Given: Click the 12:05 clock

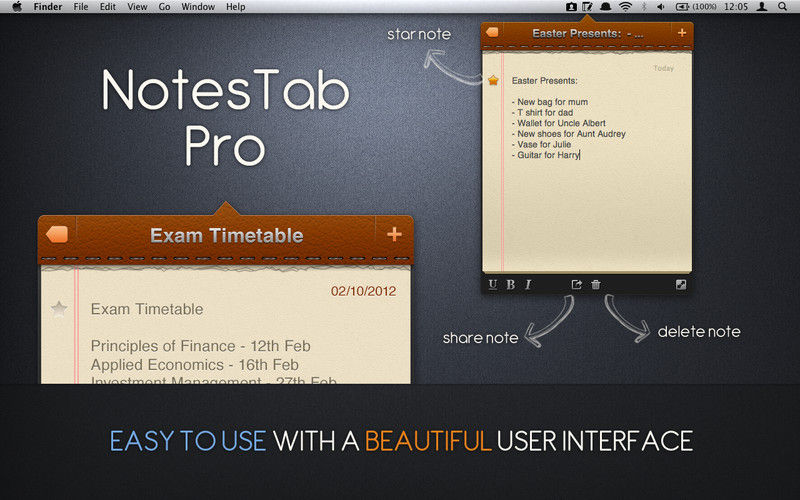Looking at the screenshot, I should tap(736, 7).
